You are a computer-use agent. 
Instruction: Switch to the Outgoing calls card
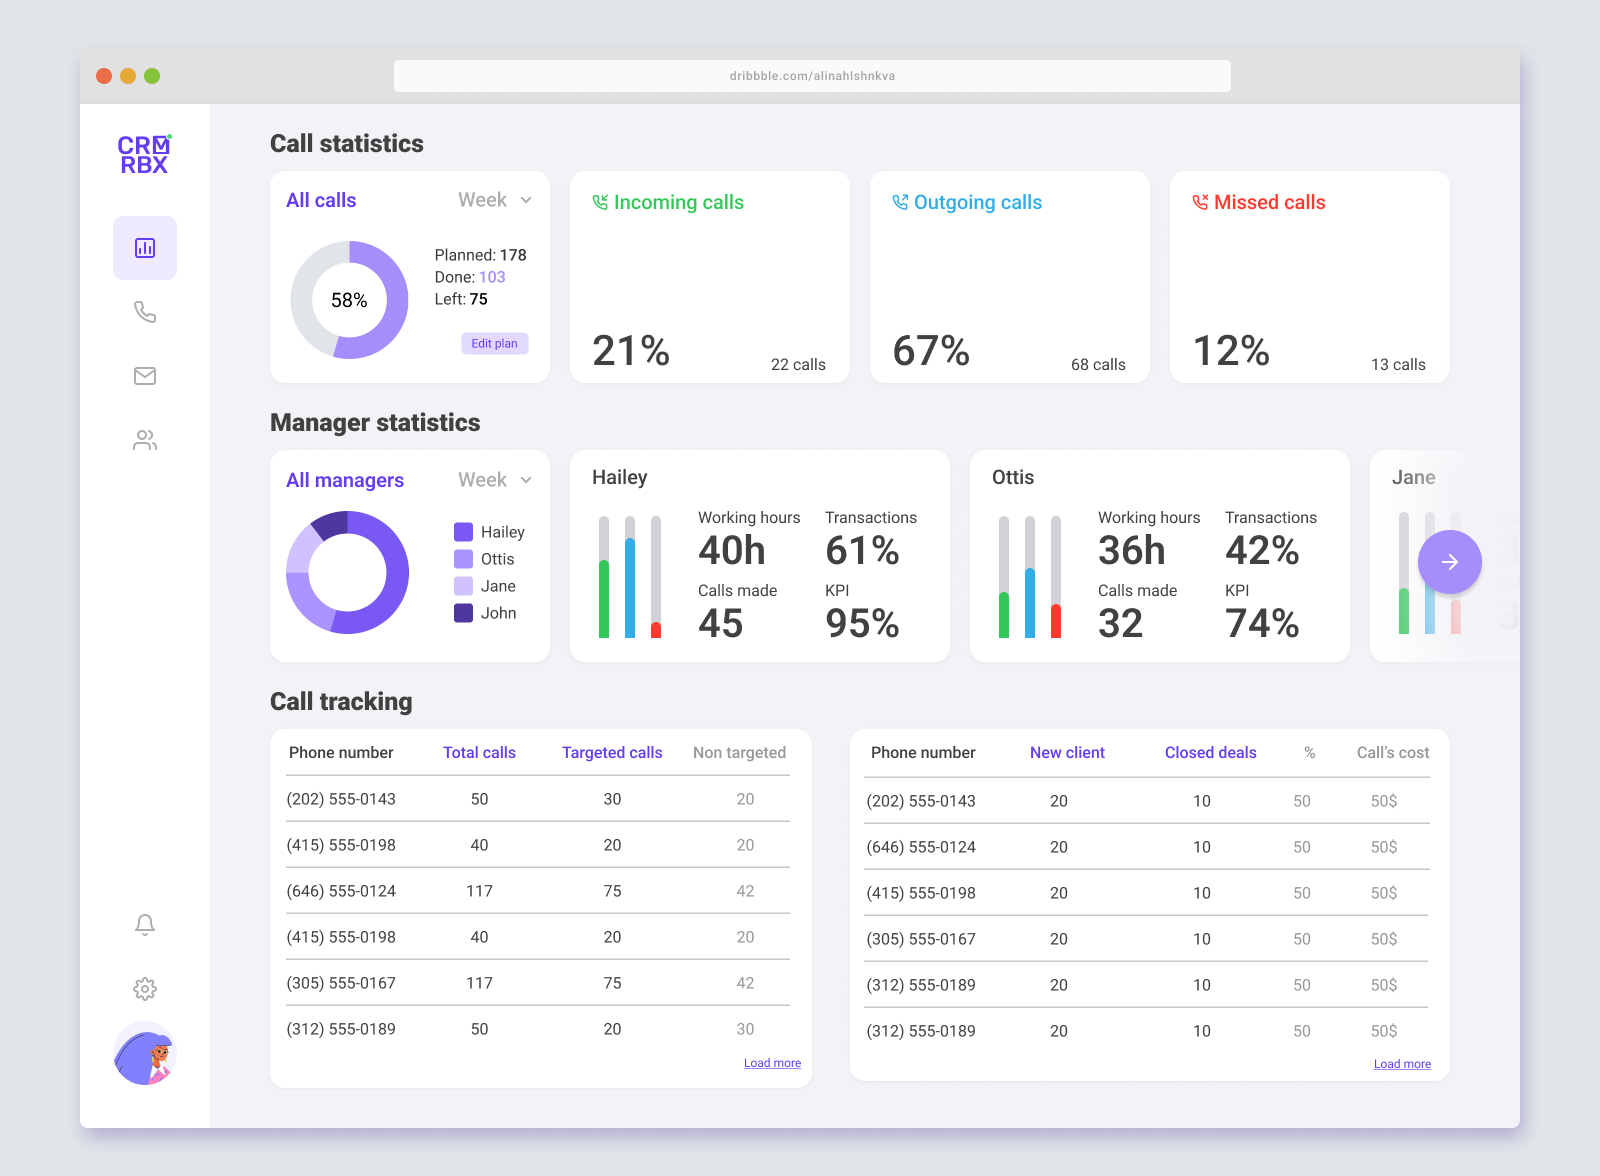(x=1009, y=278)
